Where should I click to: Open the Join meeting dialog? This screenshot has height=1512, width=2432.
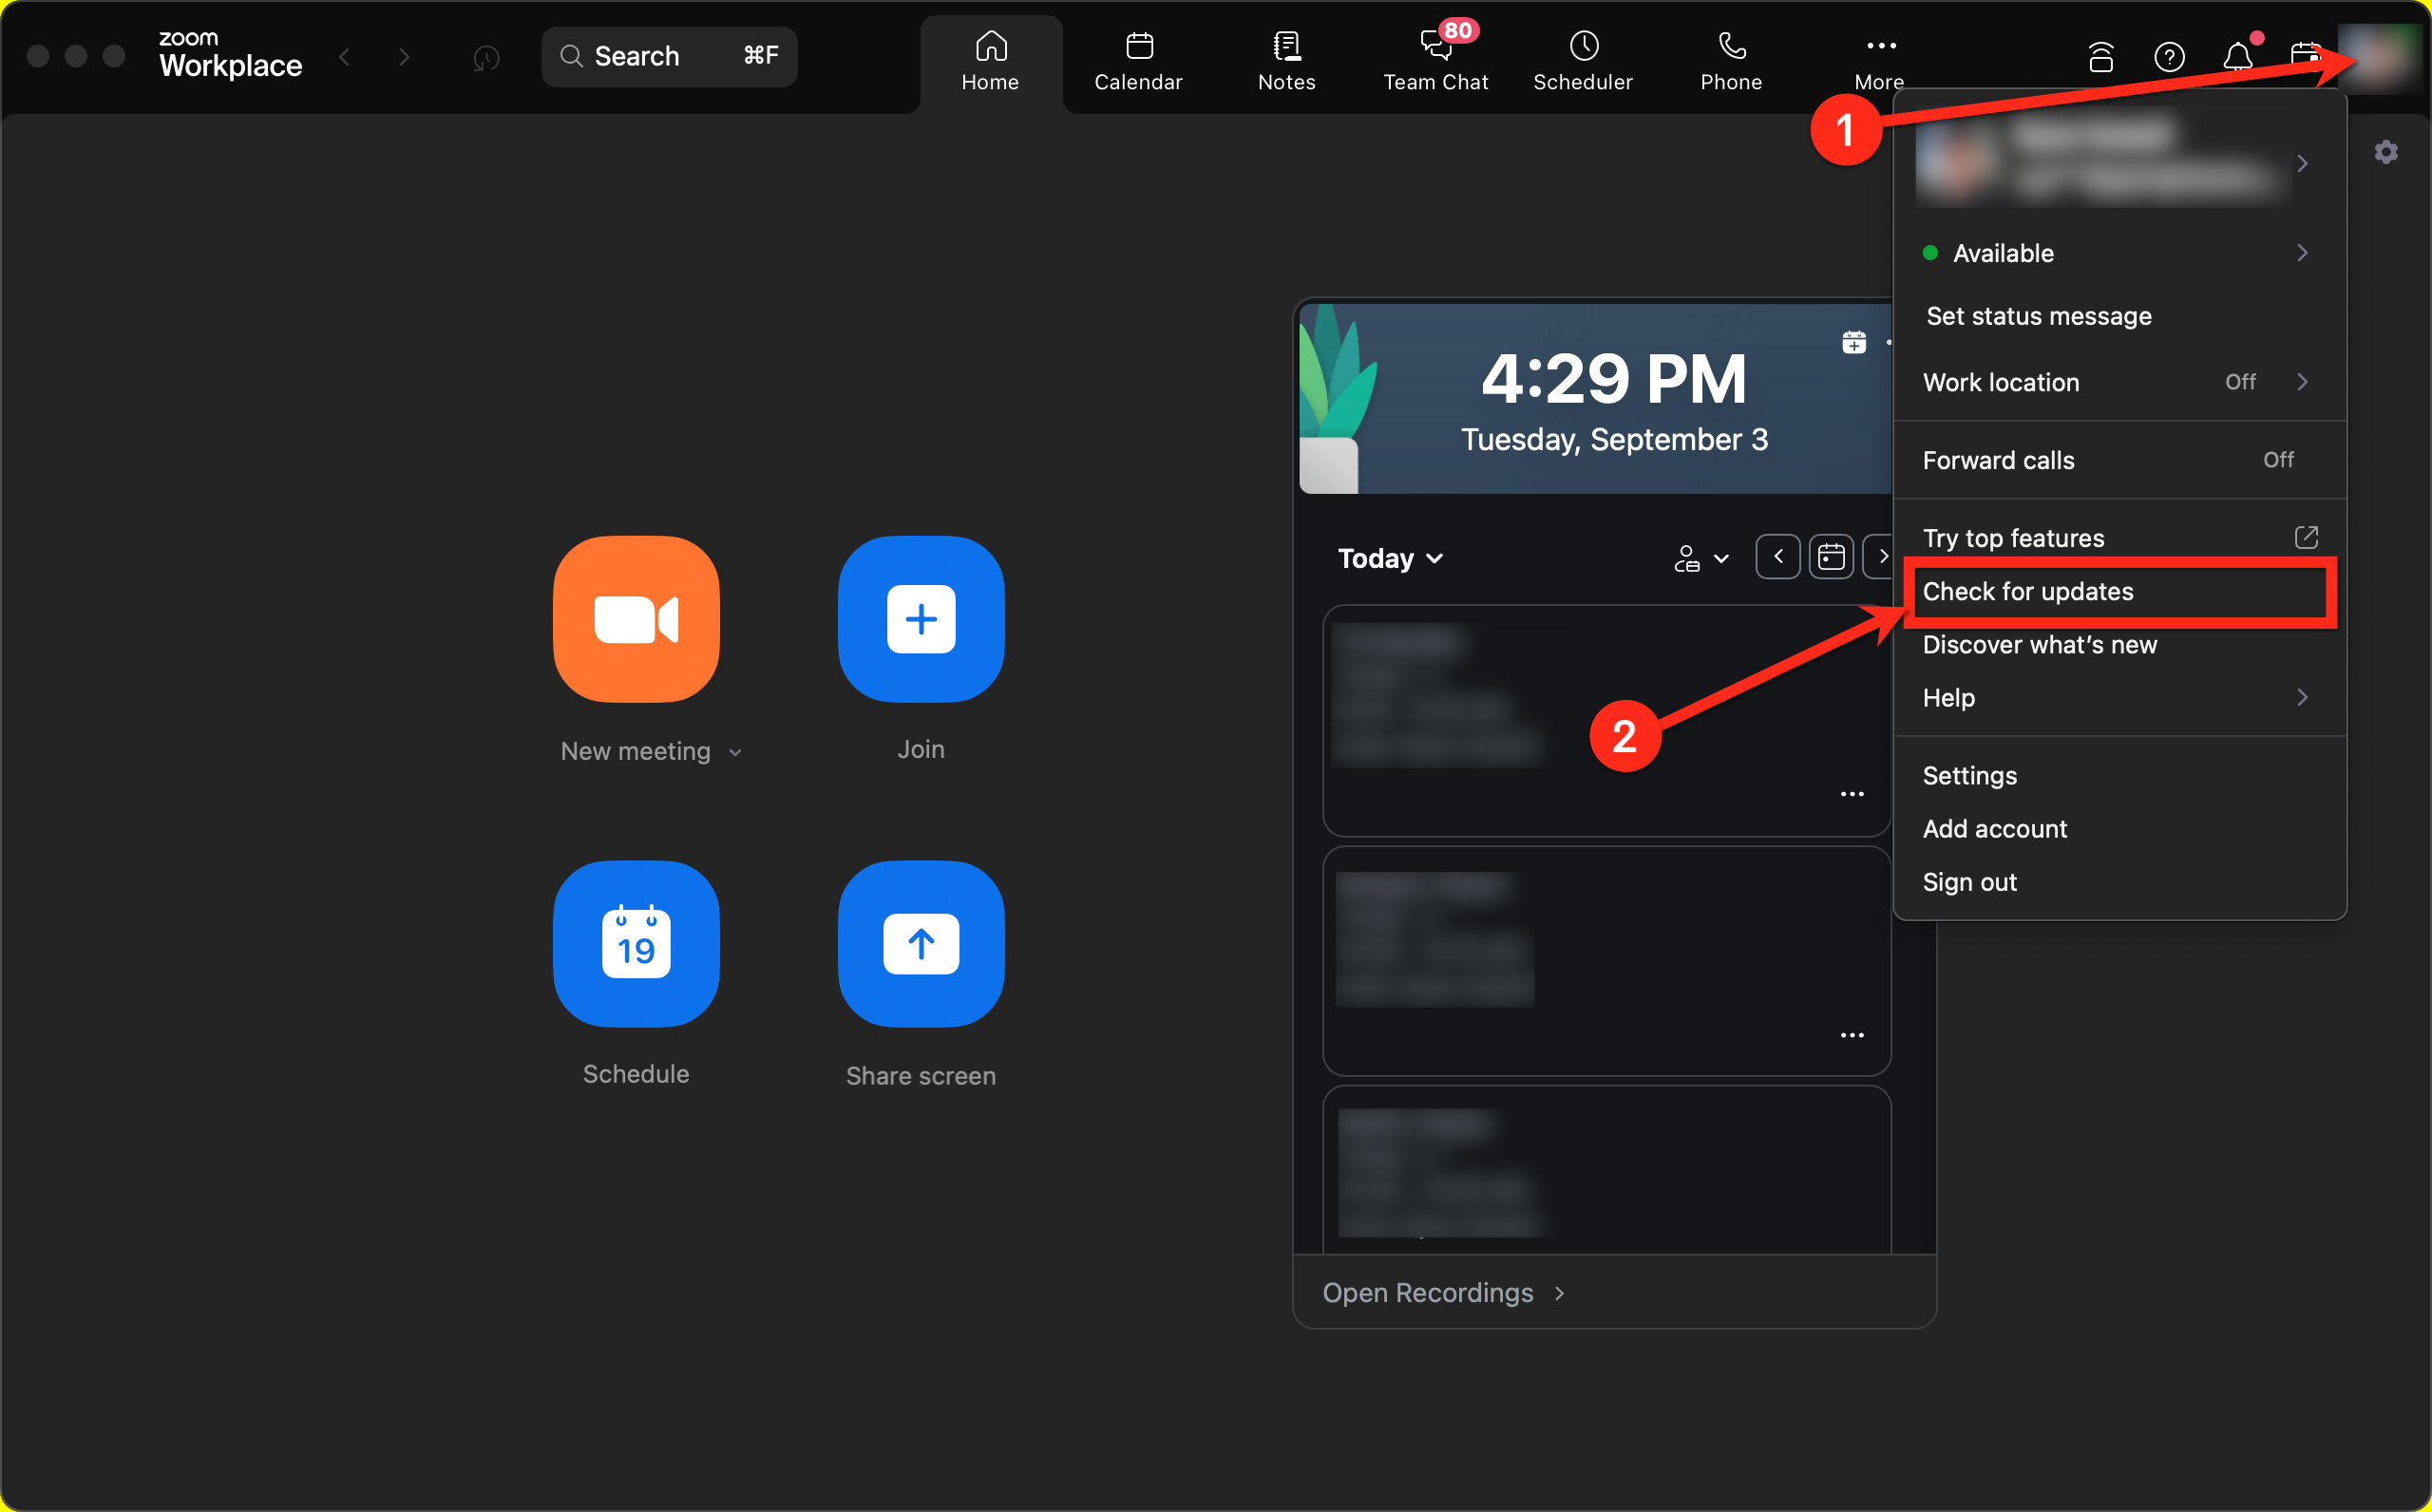920,620
